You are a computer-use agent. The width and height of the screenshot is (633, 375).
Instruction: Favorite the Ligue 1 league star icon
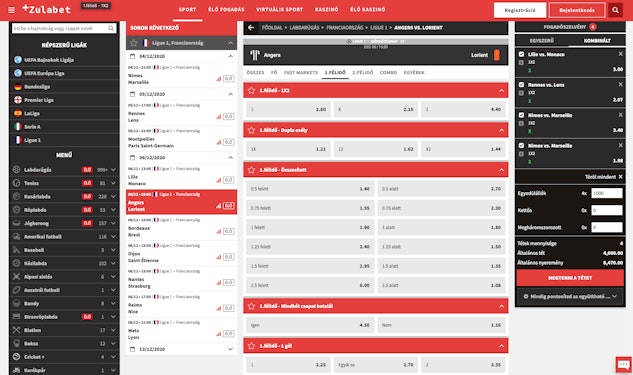point(134,43)
